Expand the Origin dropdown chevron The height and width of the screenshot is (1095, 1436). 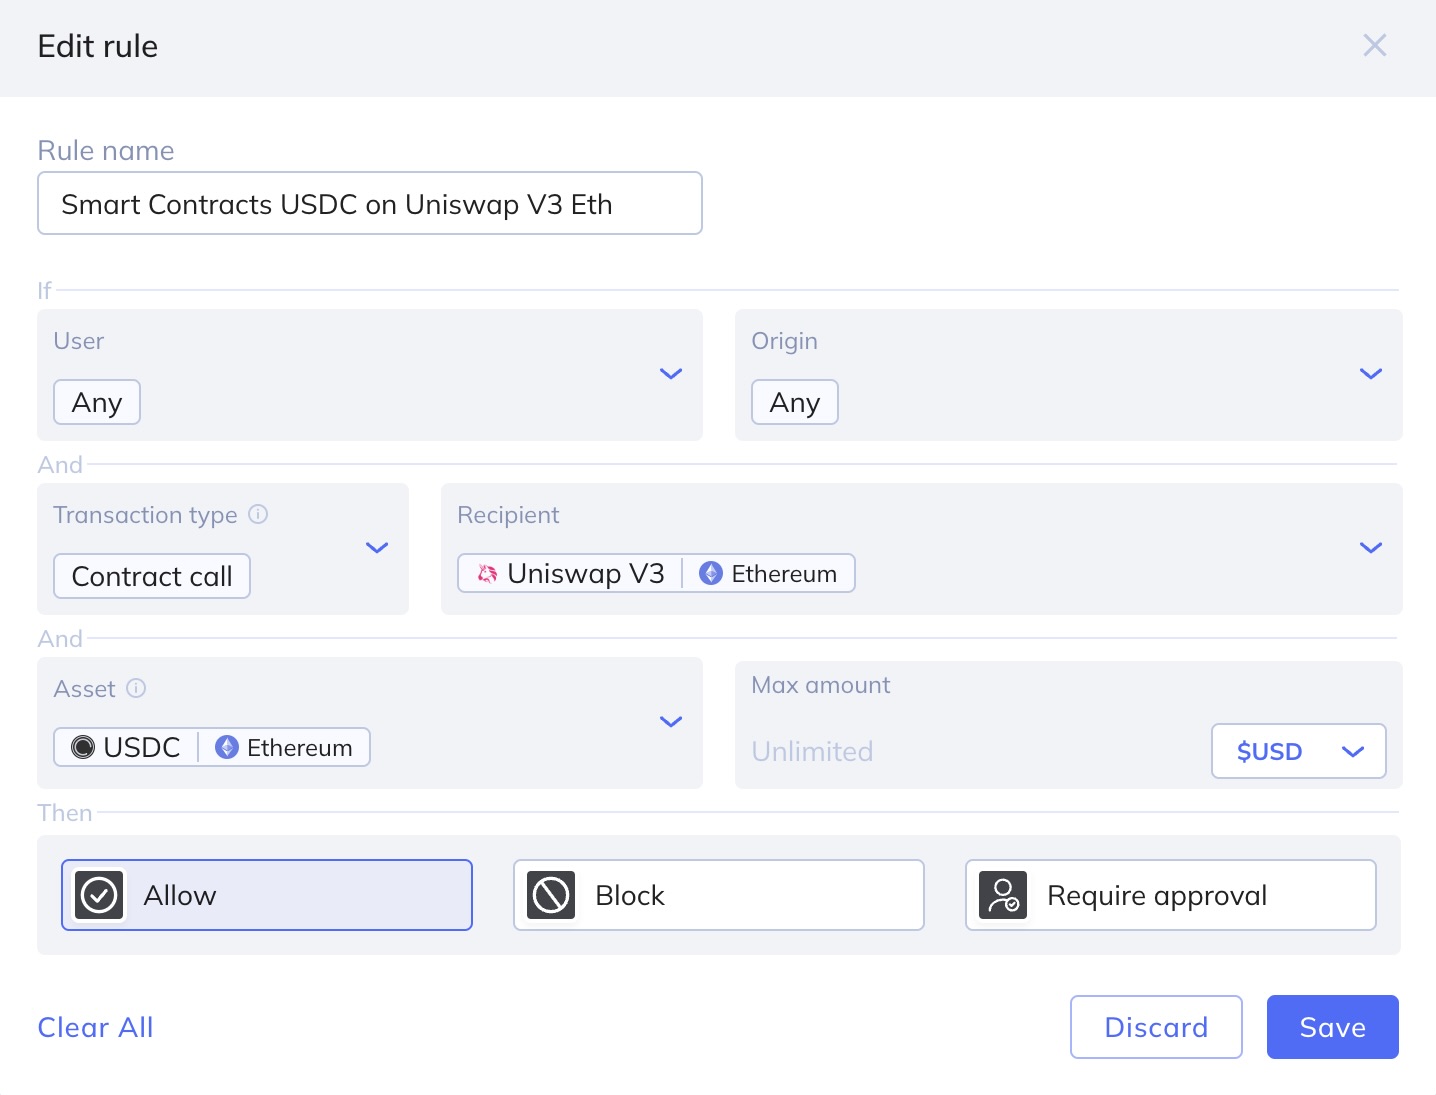[x=1370, y=373]
